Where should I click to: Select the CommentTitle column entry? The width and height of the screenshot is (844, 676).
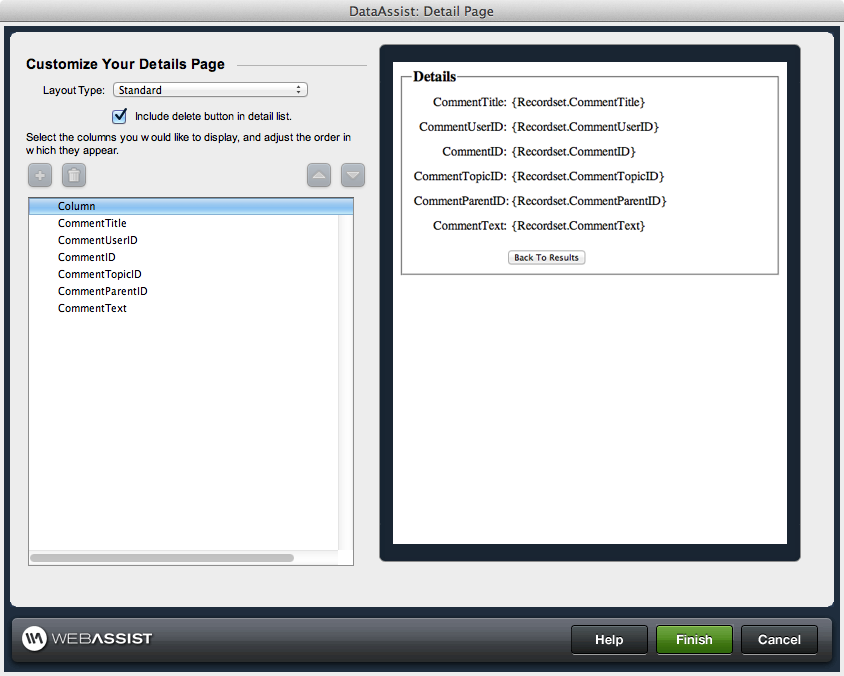pos(92,223)
